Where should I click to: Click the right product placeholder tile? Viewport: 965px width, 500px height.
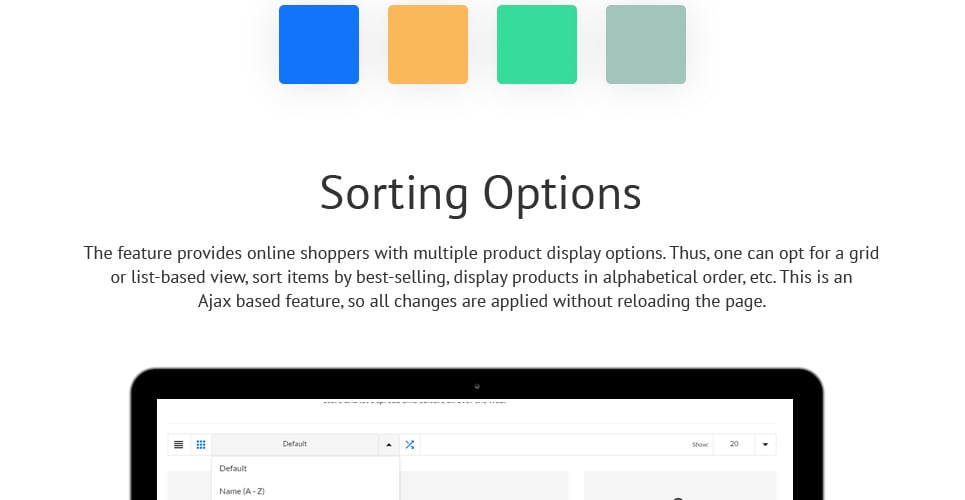click(x=680, y=486)
